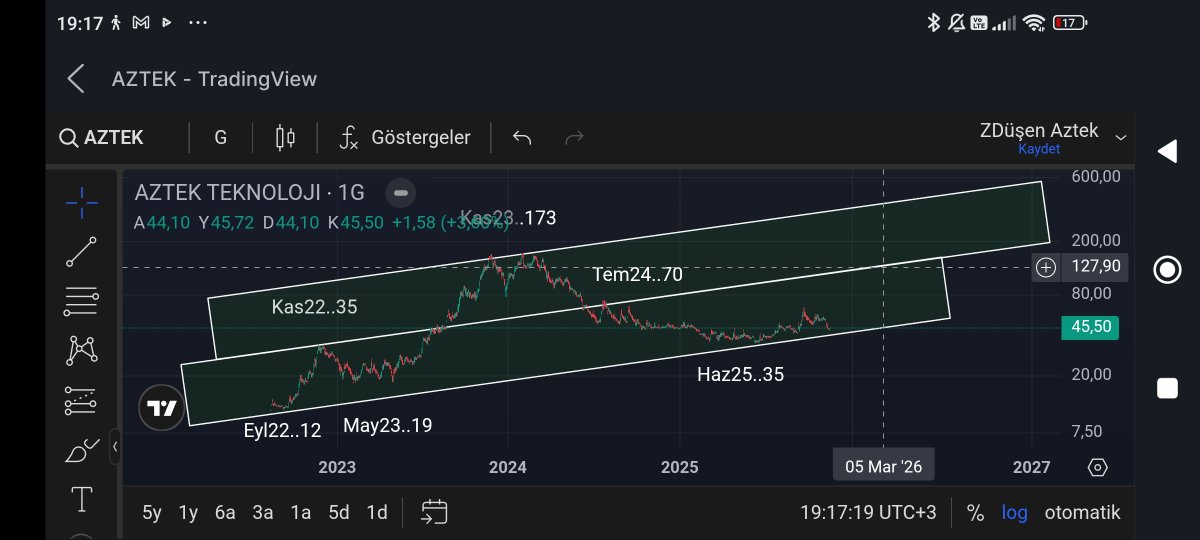Screen dimensions: 1200x540
Task: Click the 45,50 current price label
Action: (1091, 327)
